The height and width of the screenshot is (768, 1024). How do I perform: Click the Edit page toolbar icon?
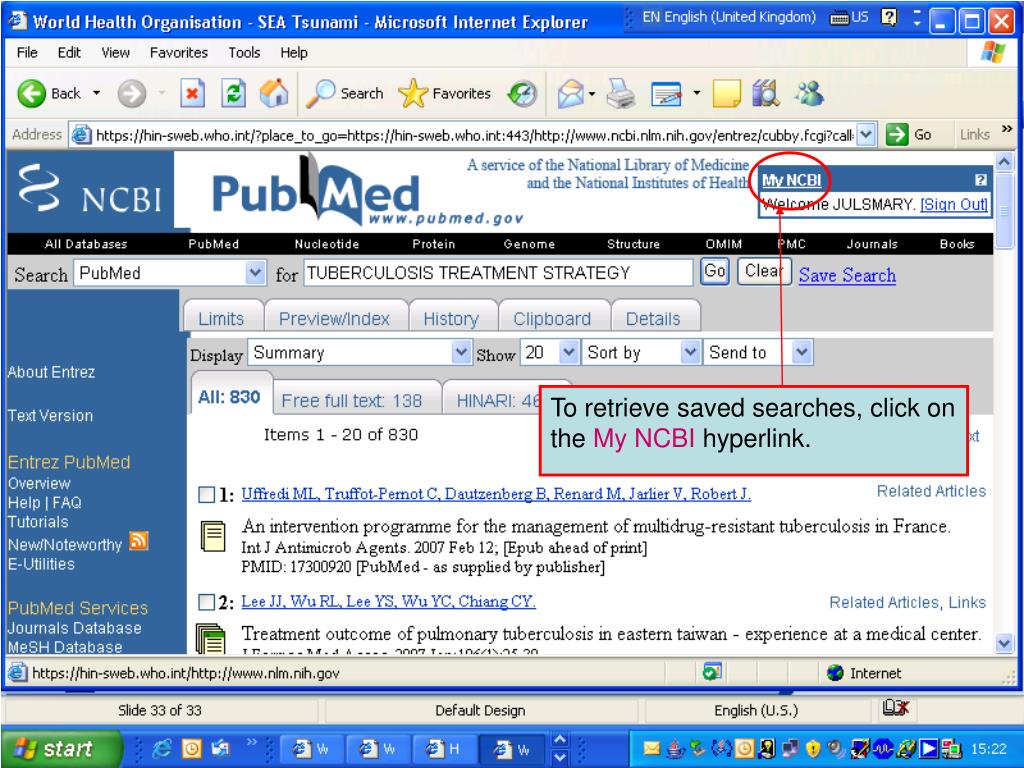666,94
